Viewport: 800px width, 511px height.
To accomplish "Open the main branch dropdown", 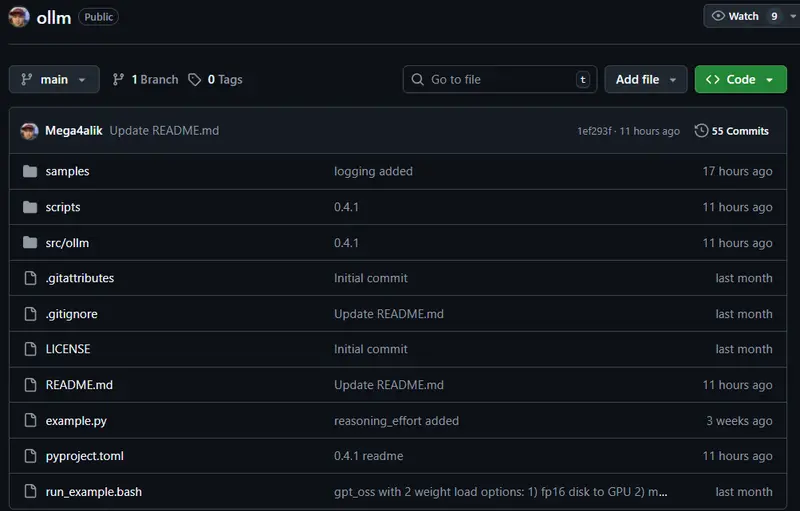I will [x=54, y=80].
